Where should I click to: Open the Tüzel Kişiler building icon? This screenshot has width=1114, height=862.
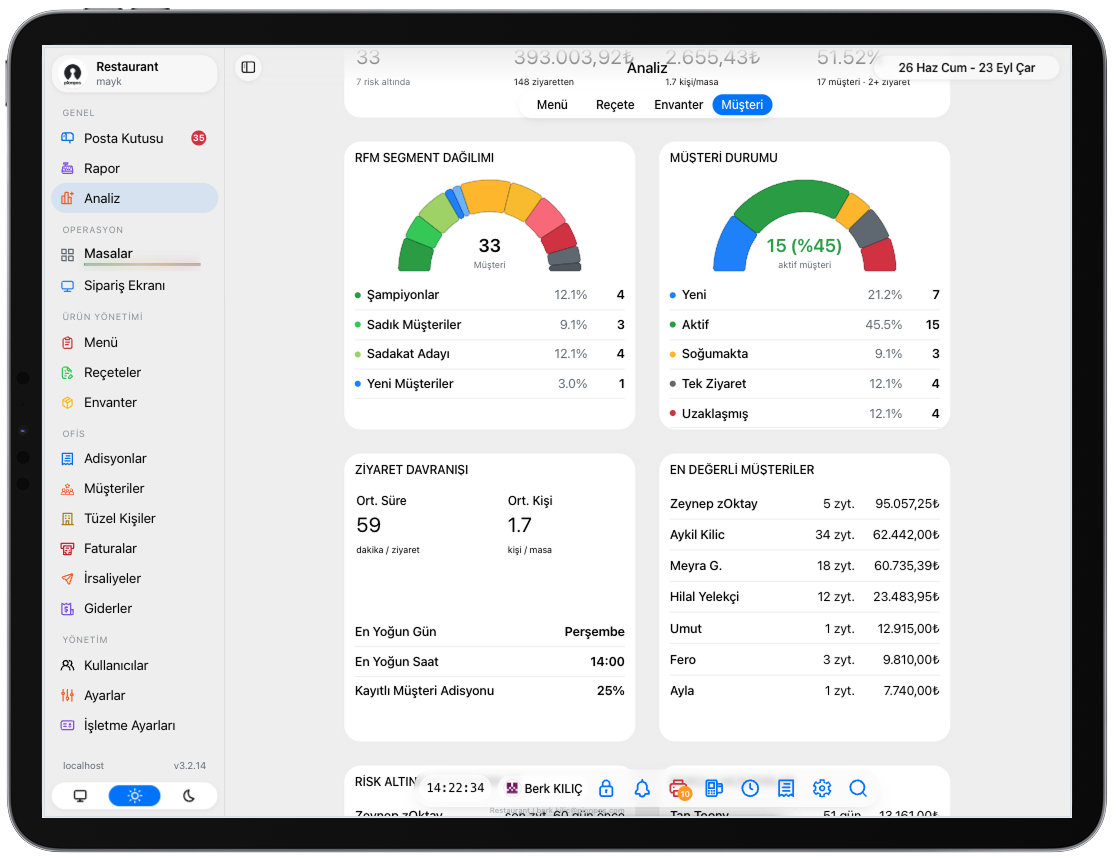pos(67,519)
